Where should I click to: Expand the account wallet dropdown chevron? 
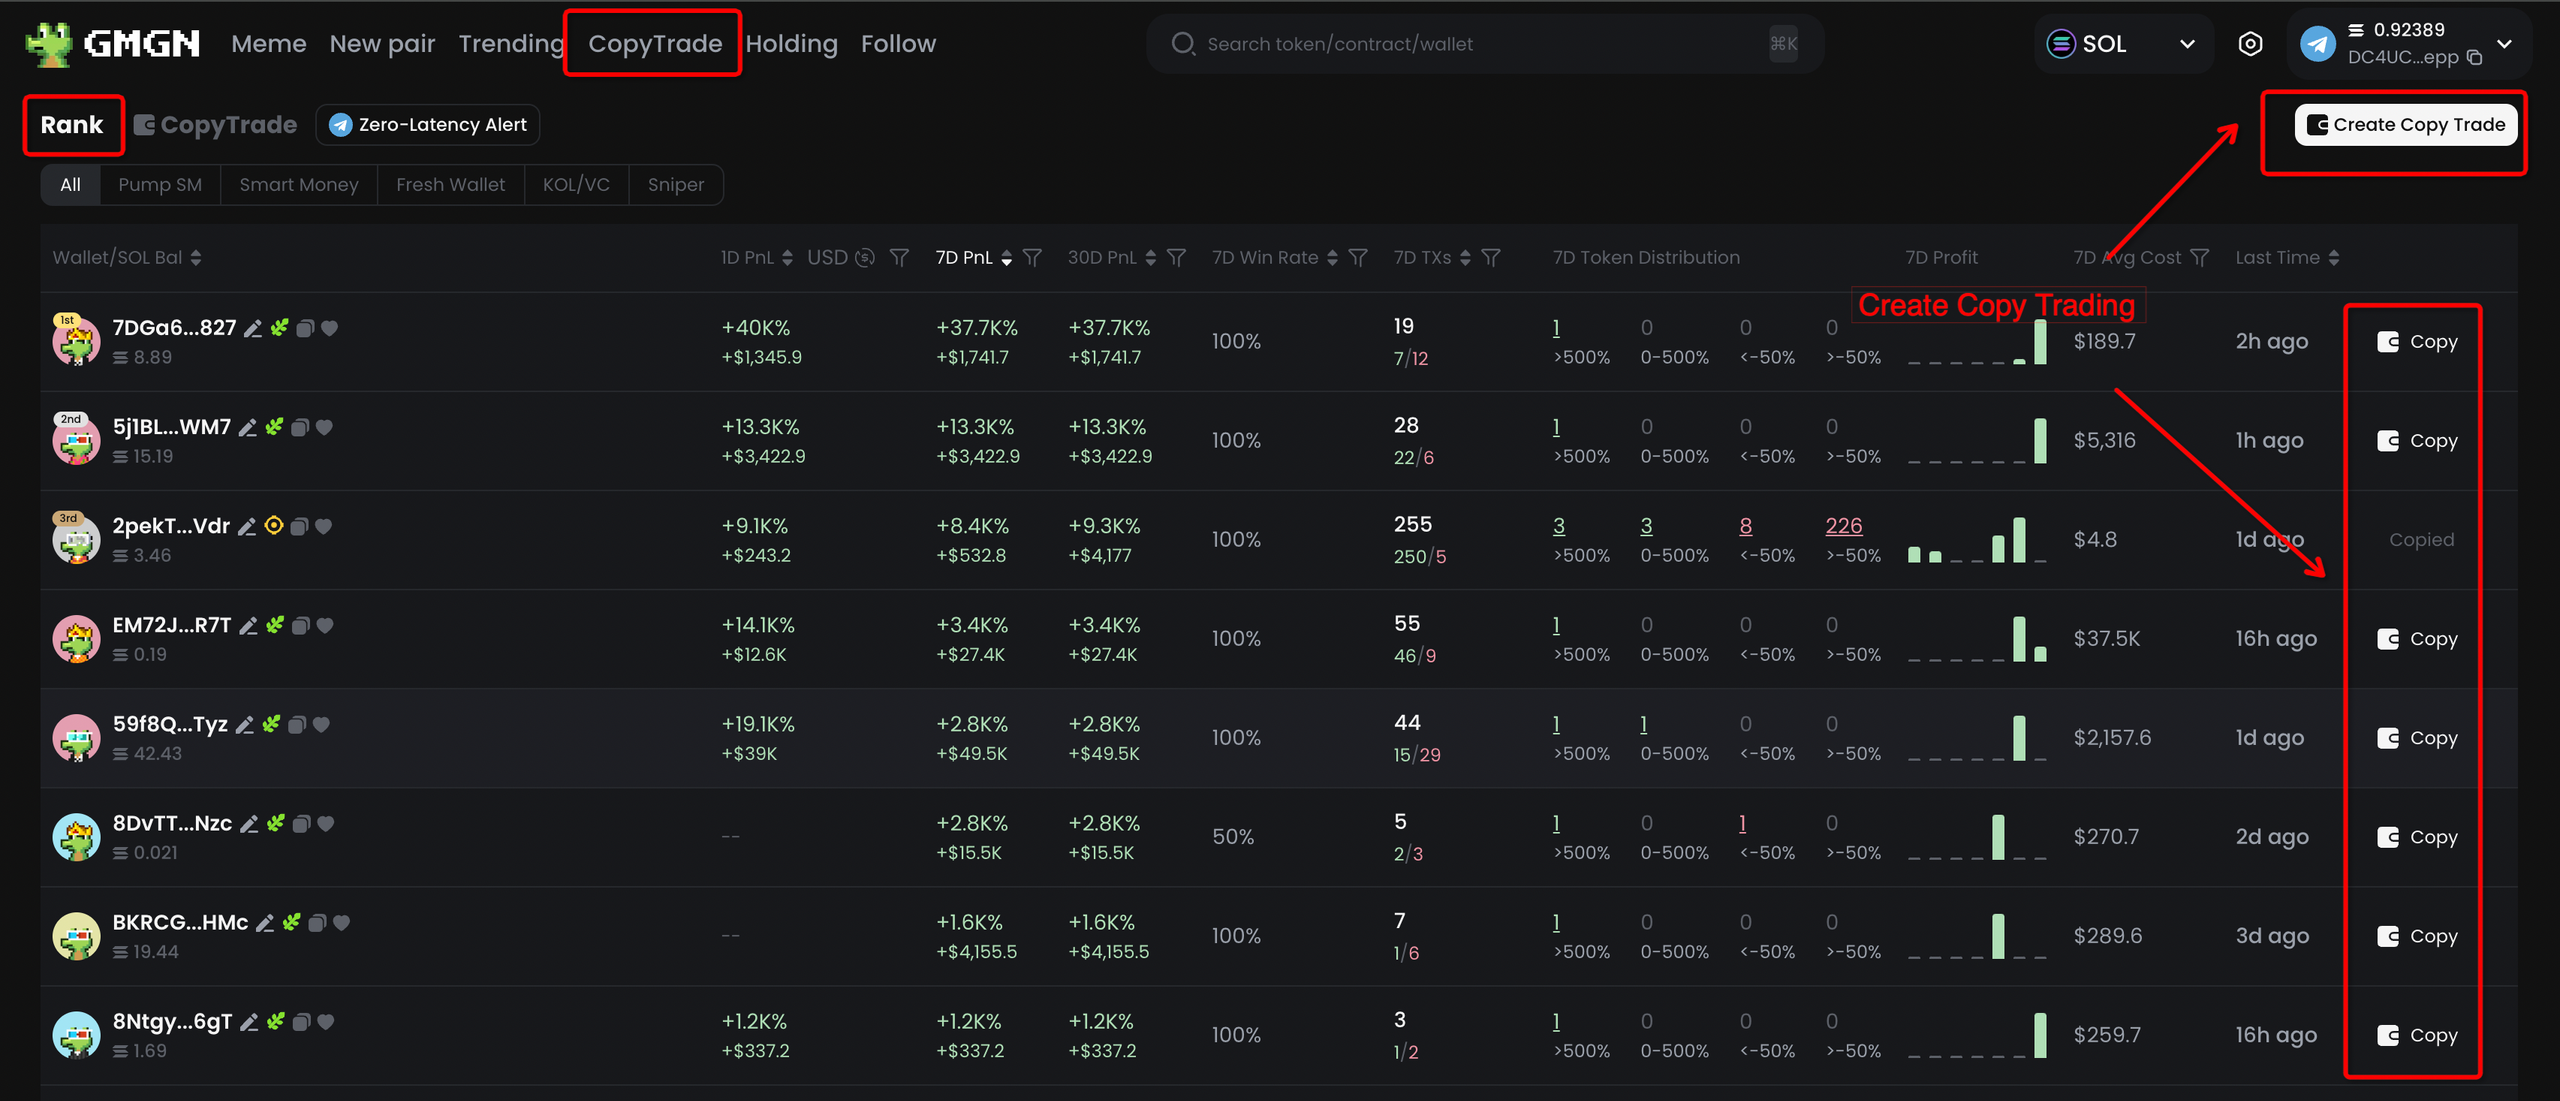click(2504, 44)
